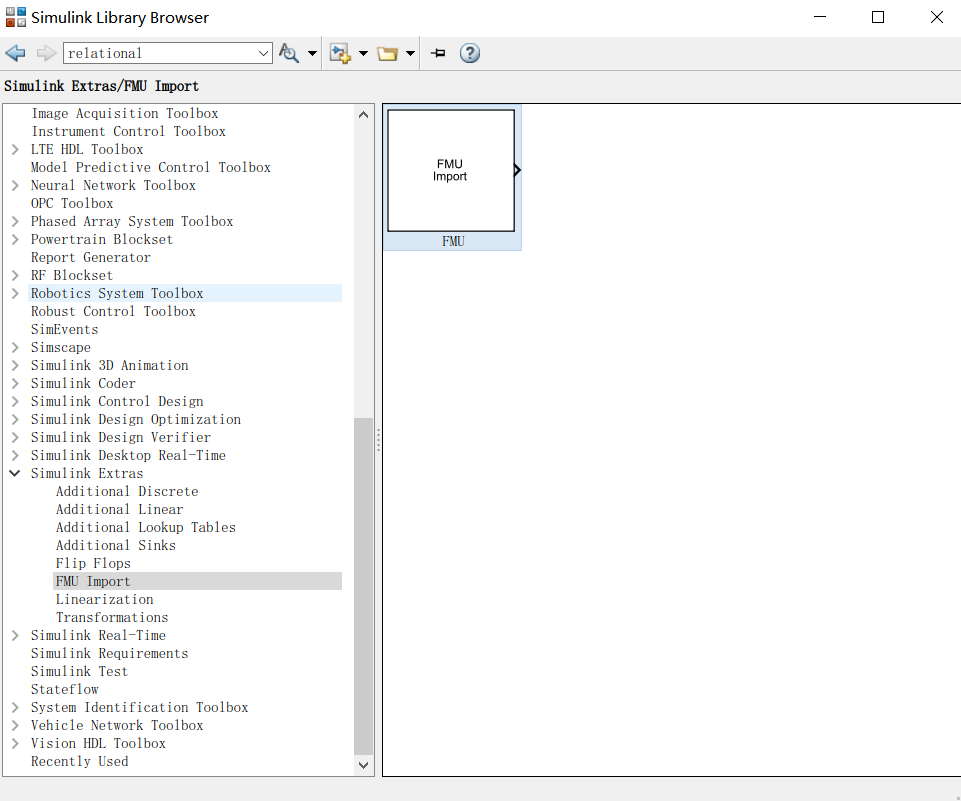961x801 pixels.
Task: Open Recently Used in tree
Action: tap(80, 762)
